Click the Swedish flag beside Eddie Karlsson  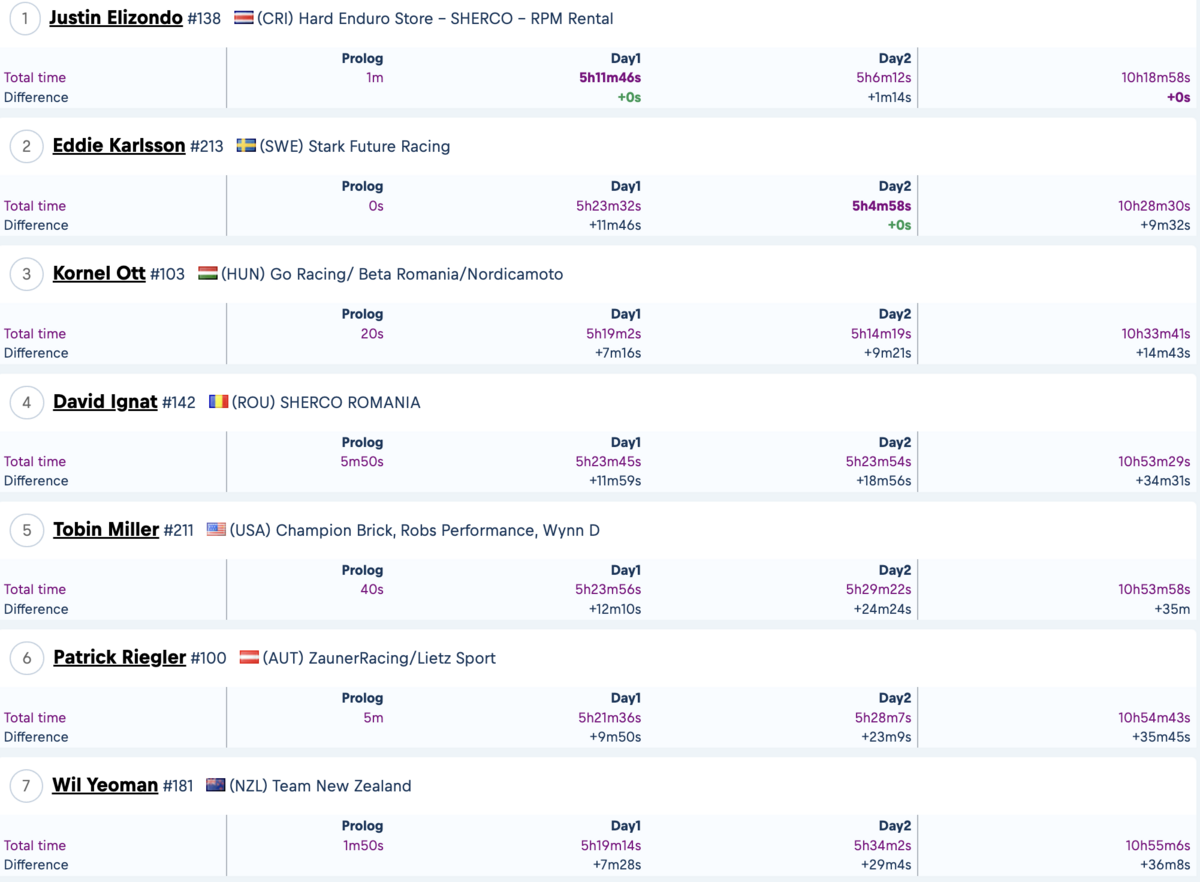tap(246, 146)
